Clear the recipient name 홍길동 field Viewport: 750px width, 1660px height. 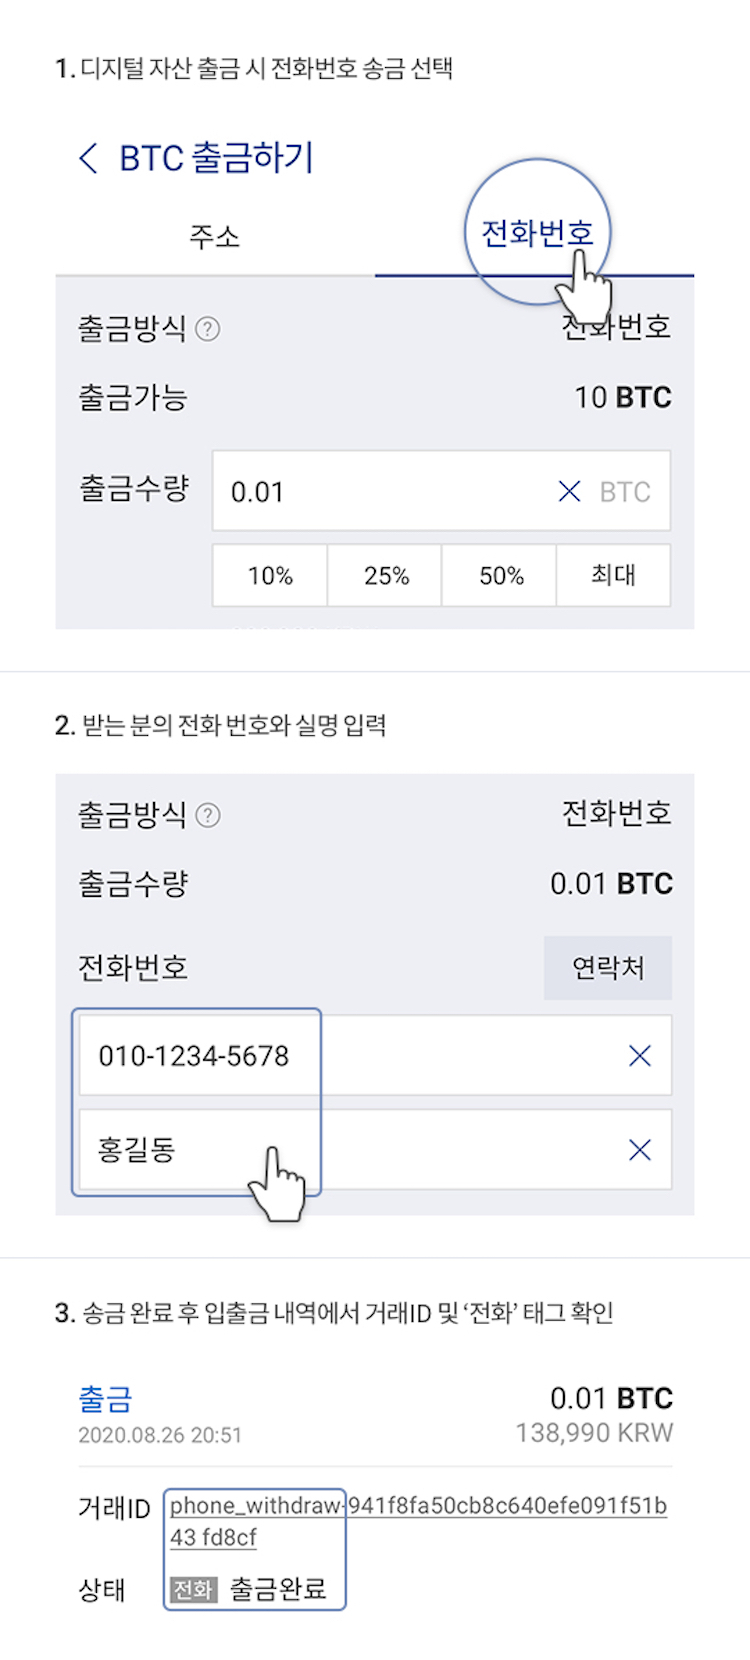click(x=640, y=1150)
